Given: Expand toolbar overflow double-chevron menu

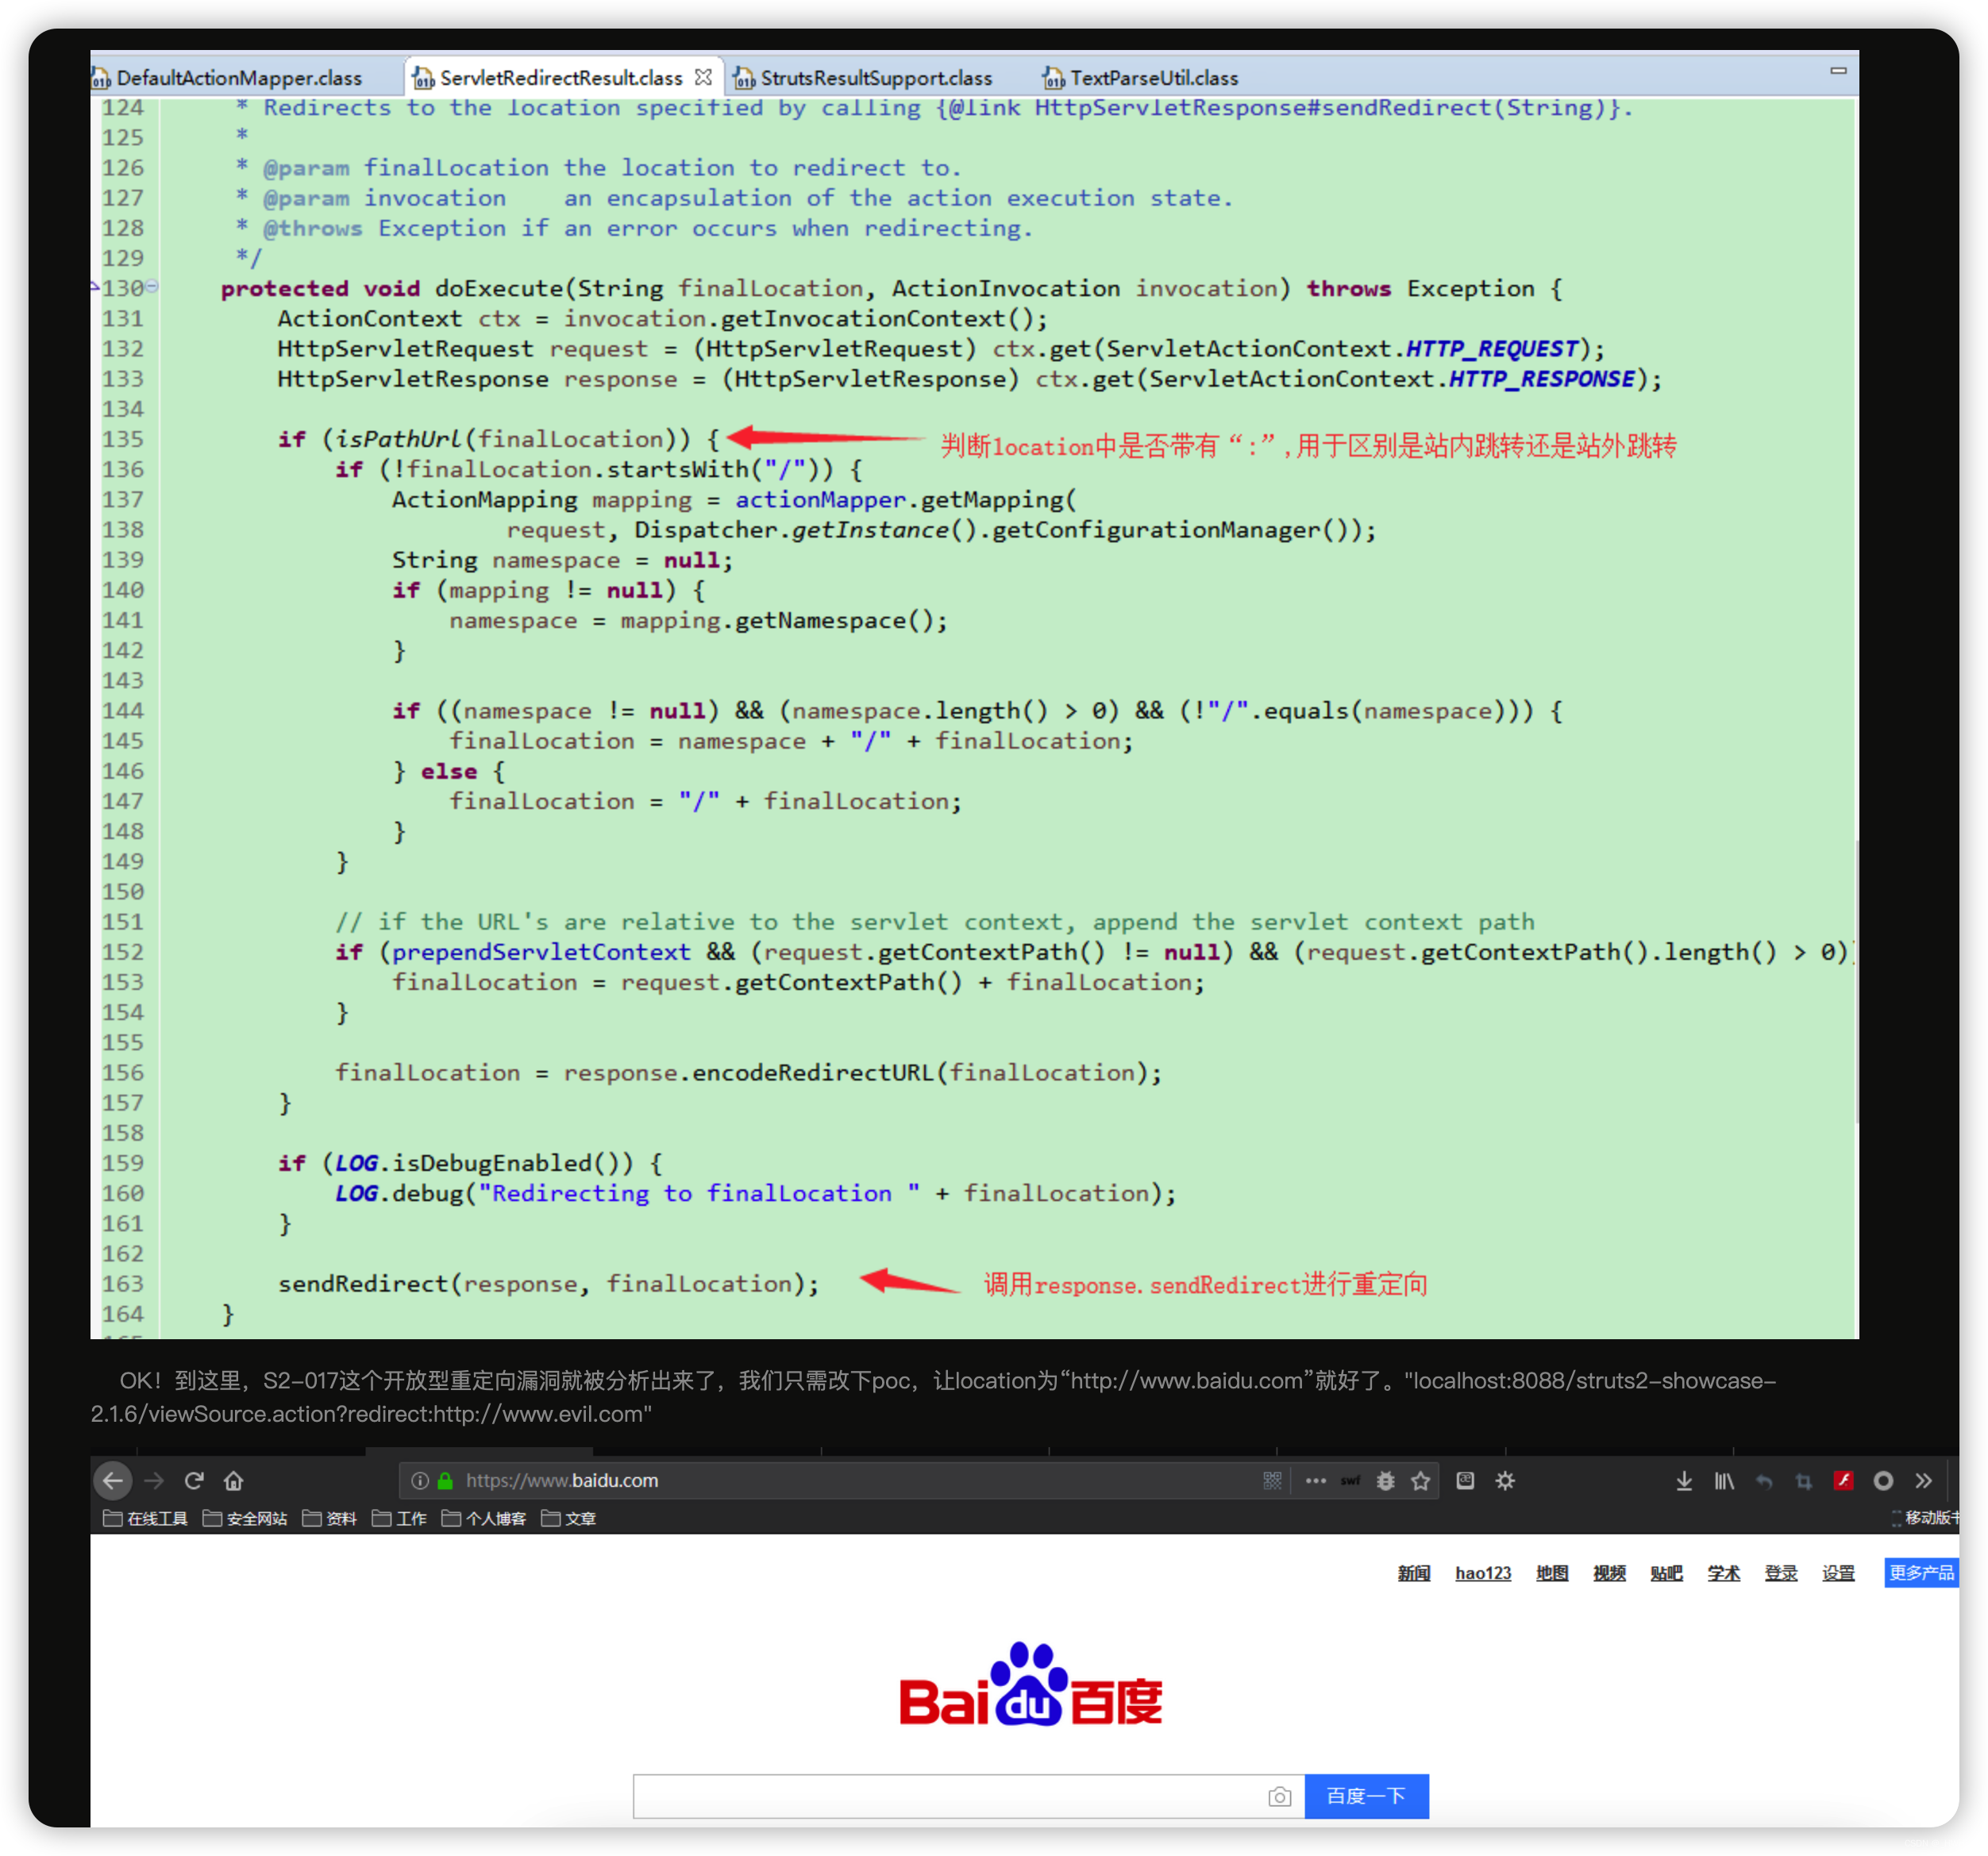Looking at the screenshot, I should click(1923, 1480).
